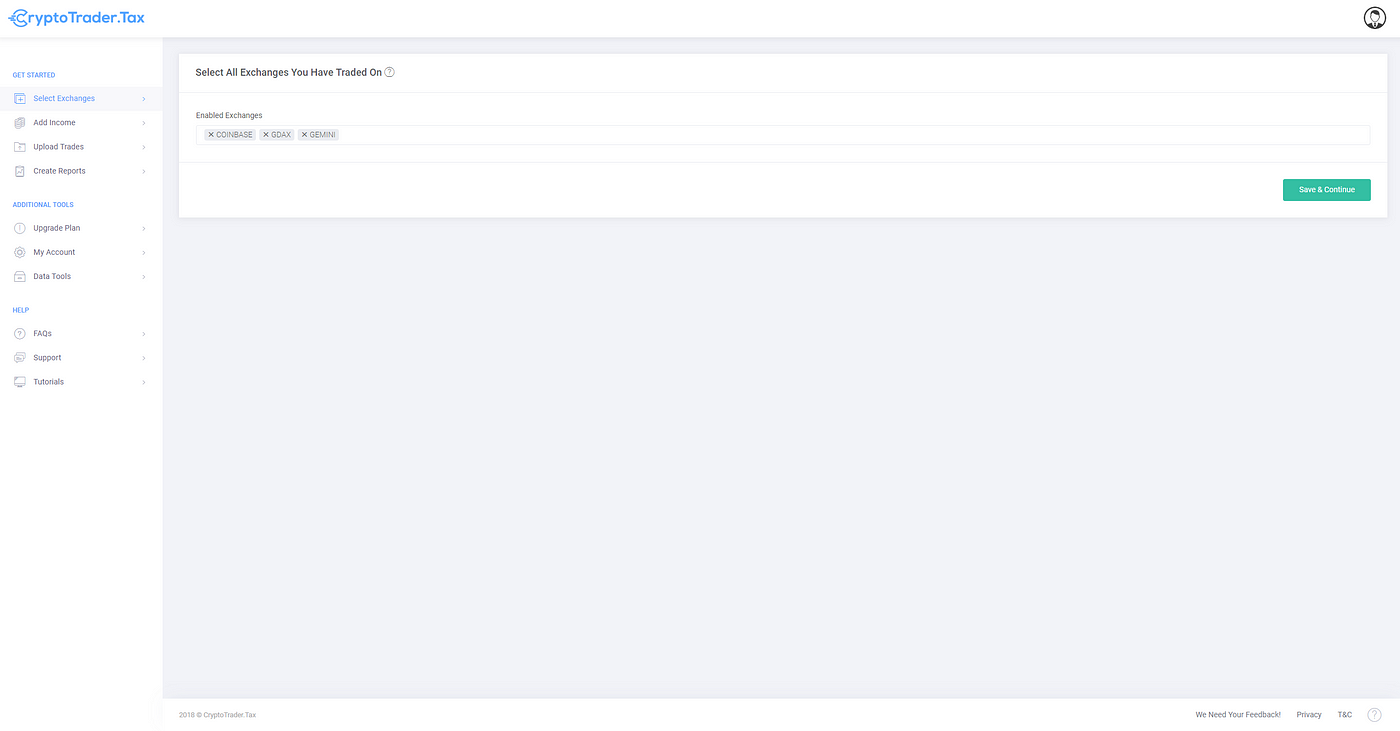Click We Need Your Feedback link
Viewport: 1400px width, 731px height.
point(1238,715)
